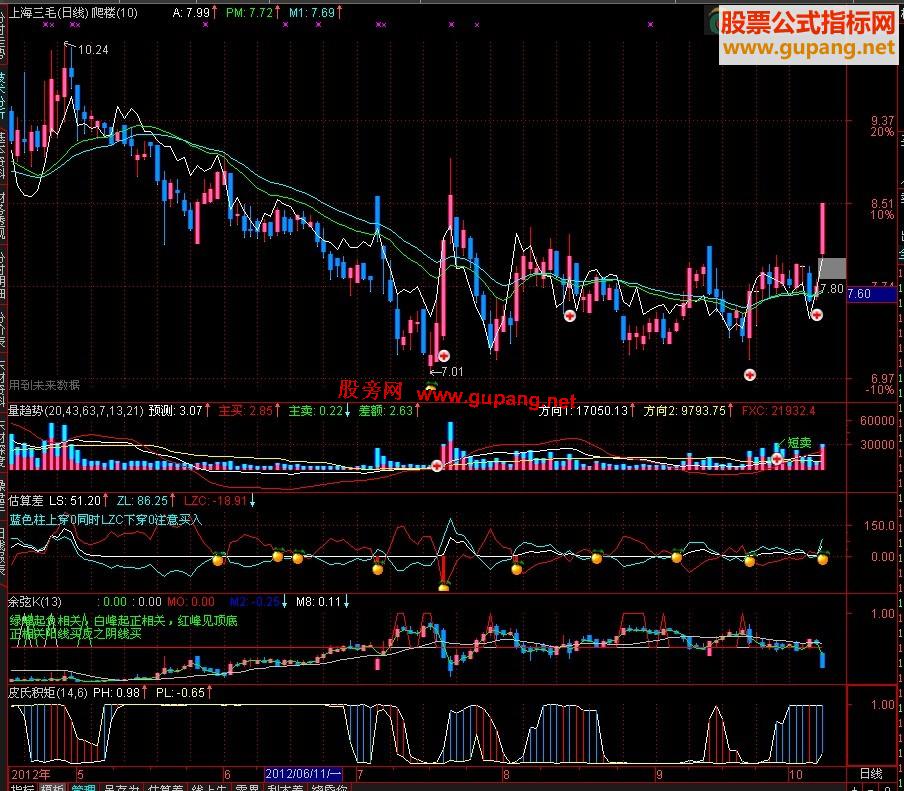Open the 估算差 tab at bottom

click(x=165, y=787)
